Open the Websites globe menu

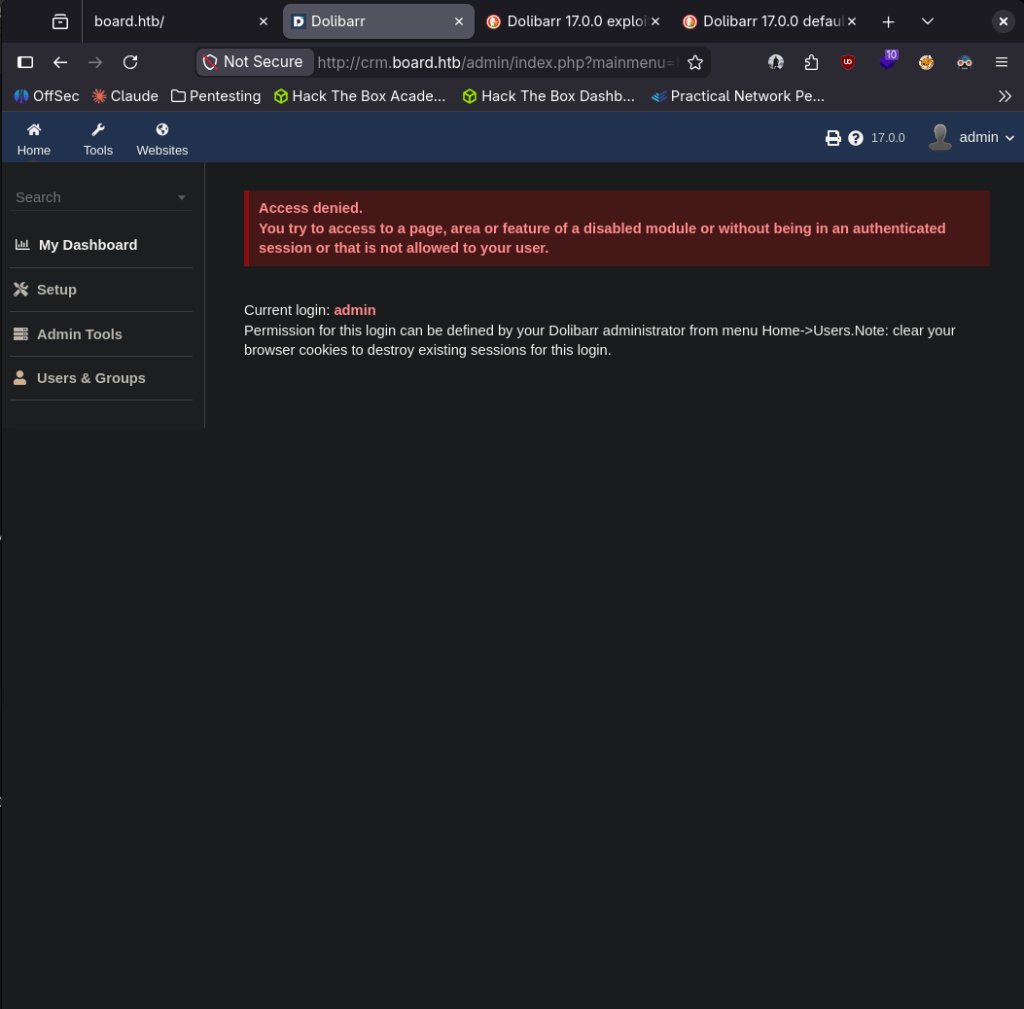point(162,130)
